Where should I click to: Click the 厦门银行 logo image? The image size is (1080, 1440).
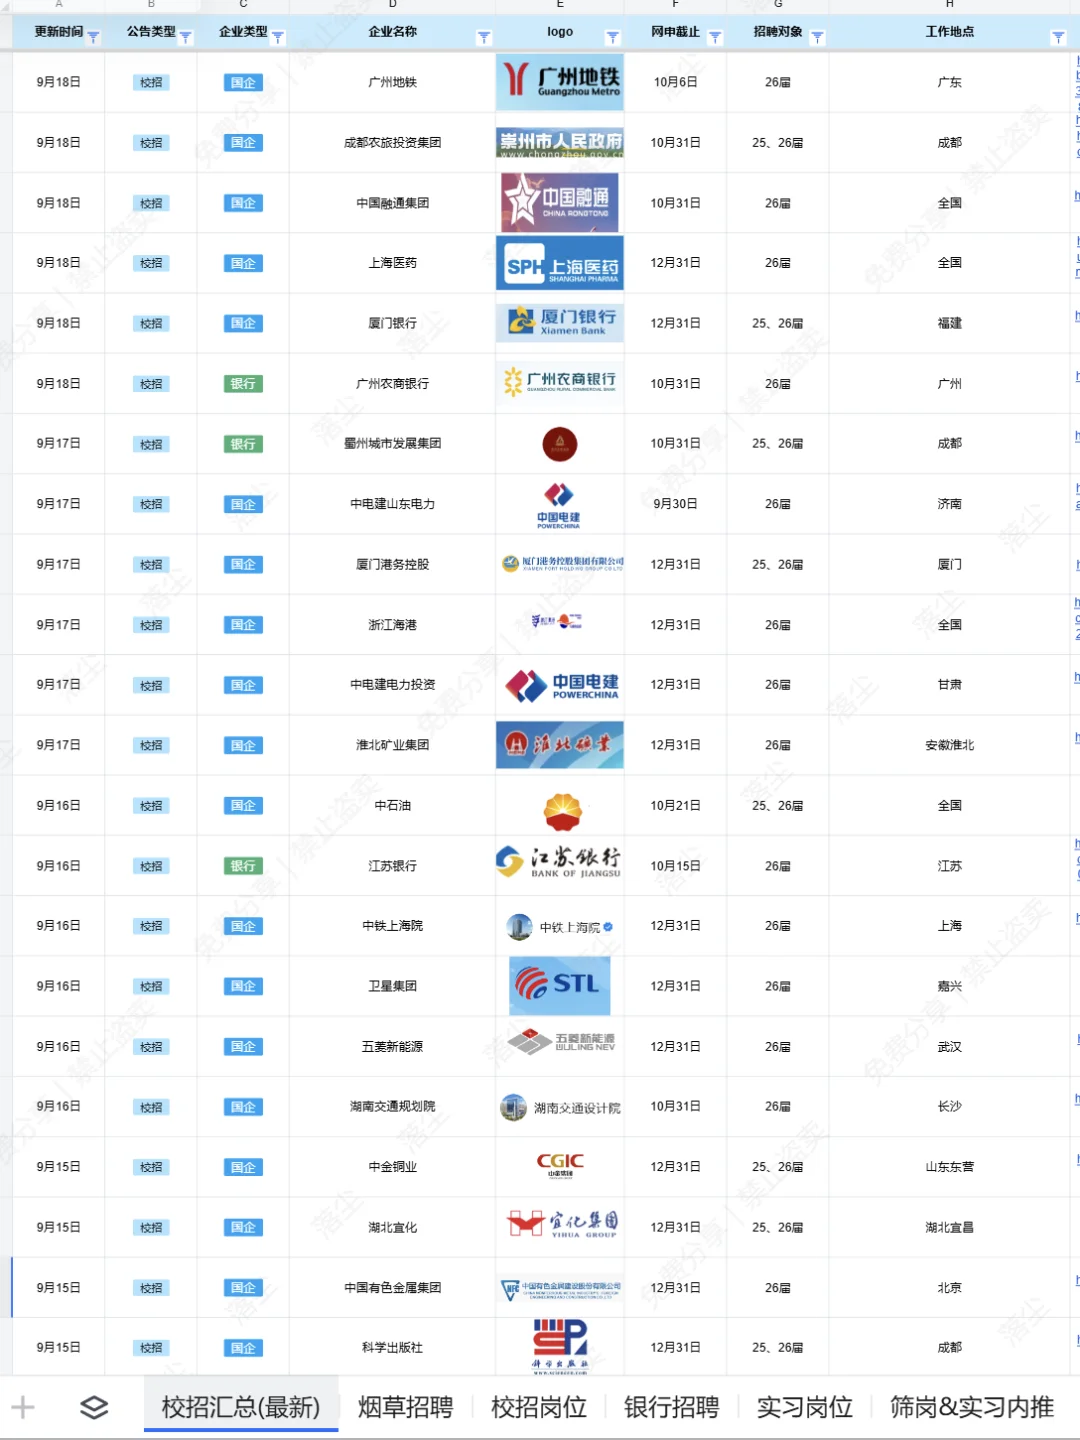[x=560, y=323]
